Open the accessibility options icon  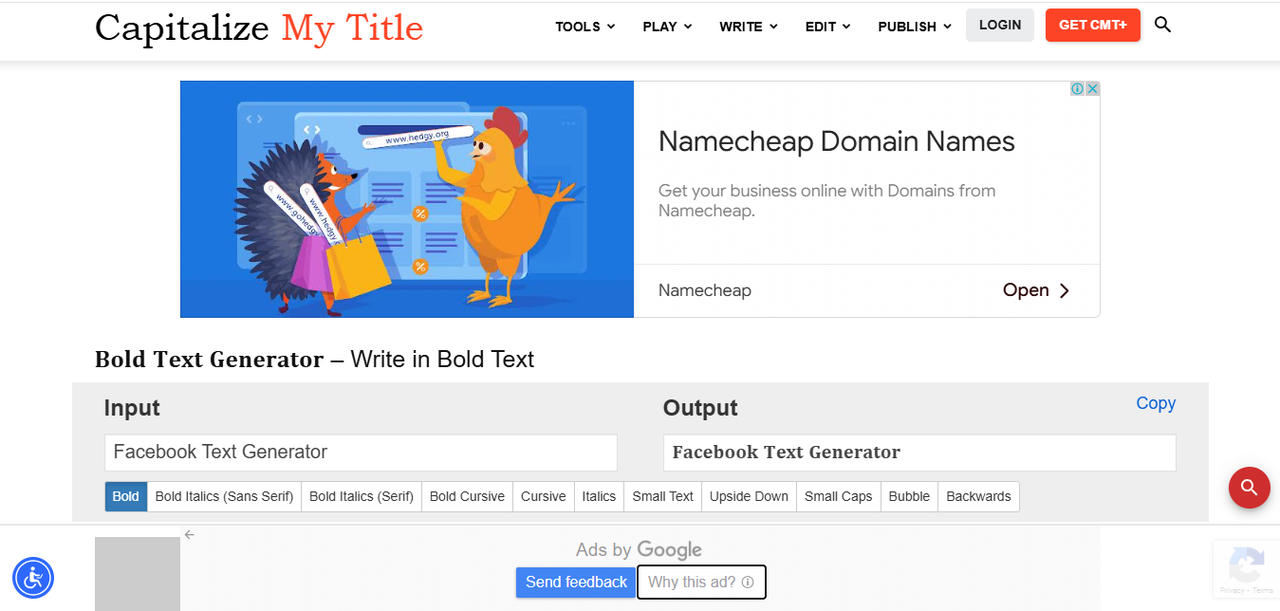point(33,577)
